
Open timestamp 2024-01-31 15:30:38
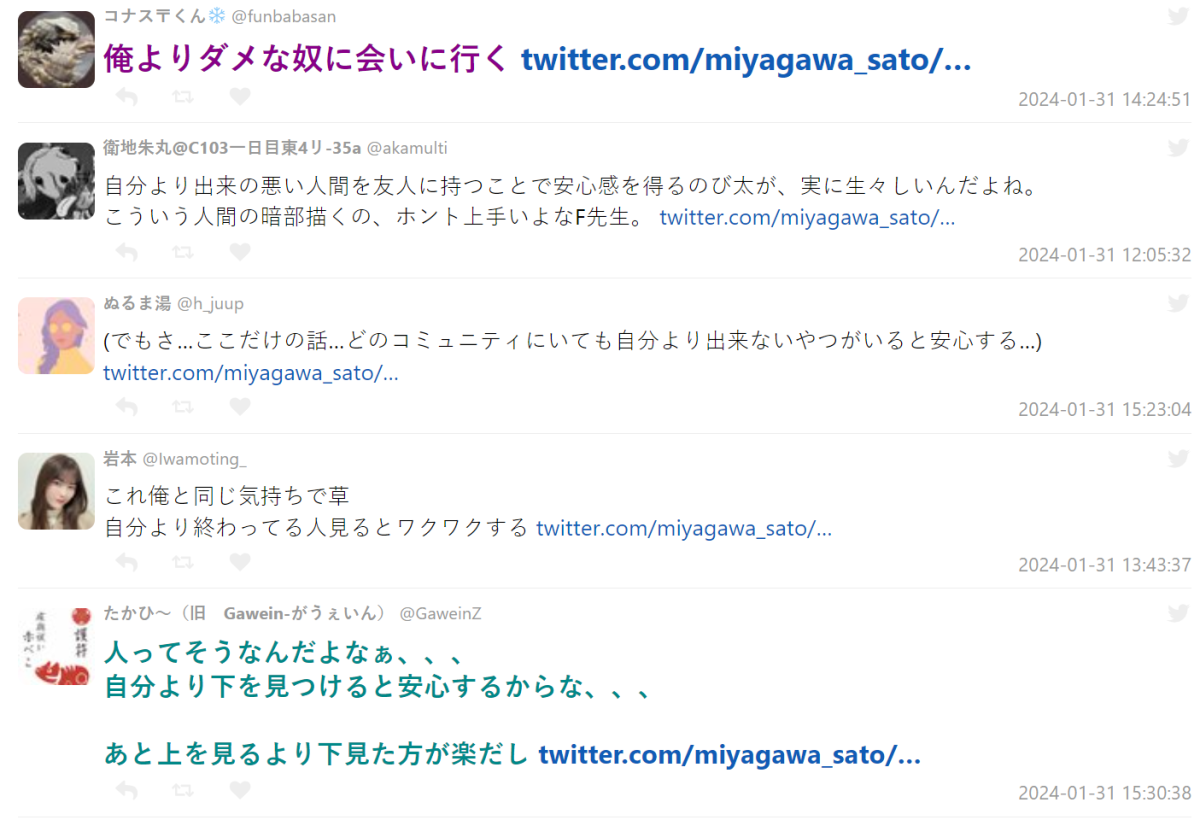tap(1105, 792)
